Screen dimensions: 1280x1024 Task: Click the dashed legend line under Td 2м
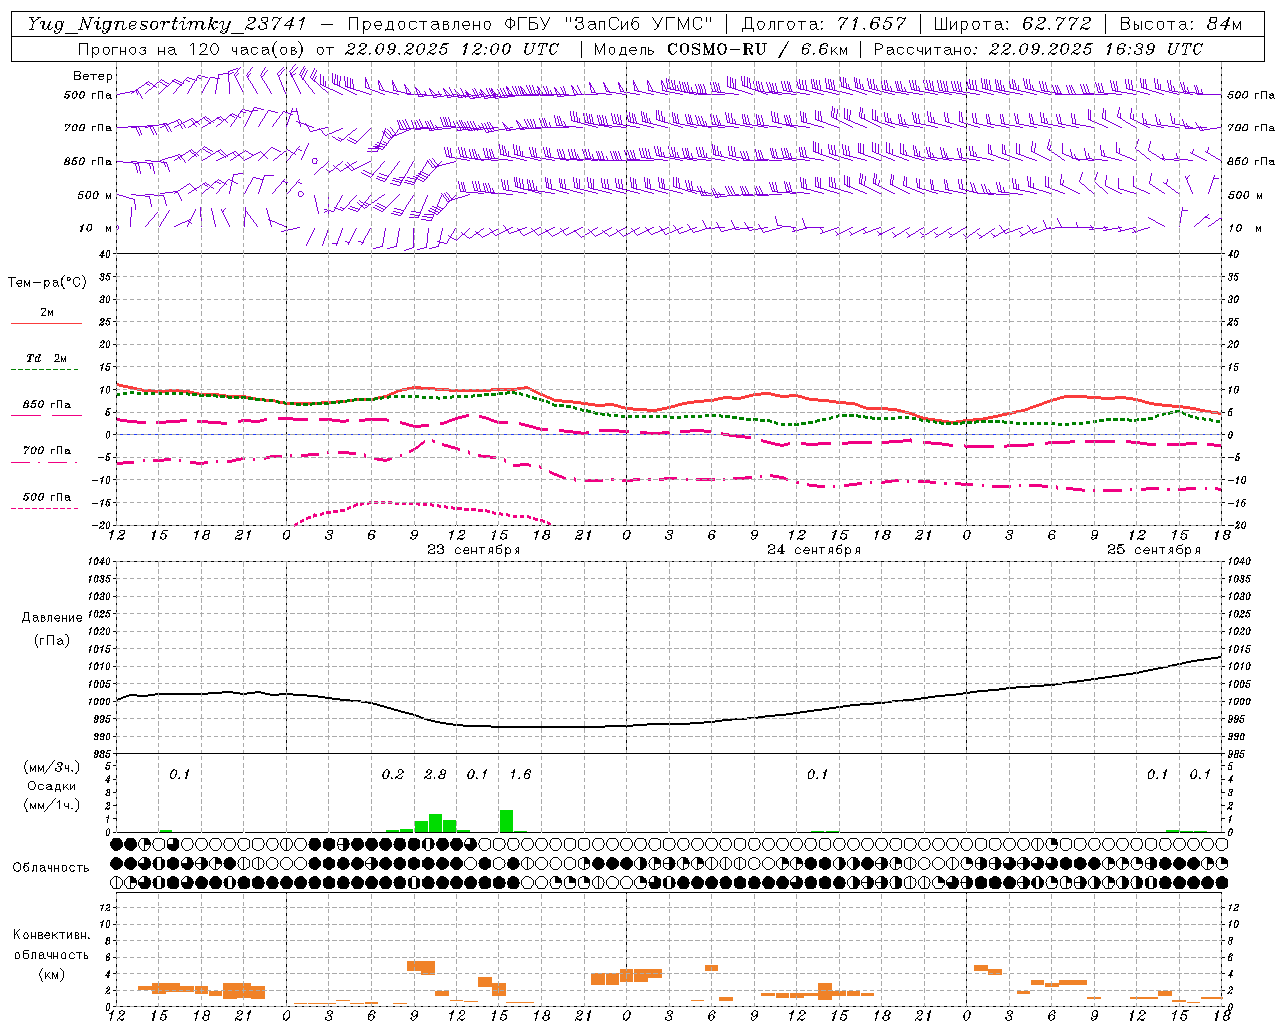(x=45, y=370)
